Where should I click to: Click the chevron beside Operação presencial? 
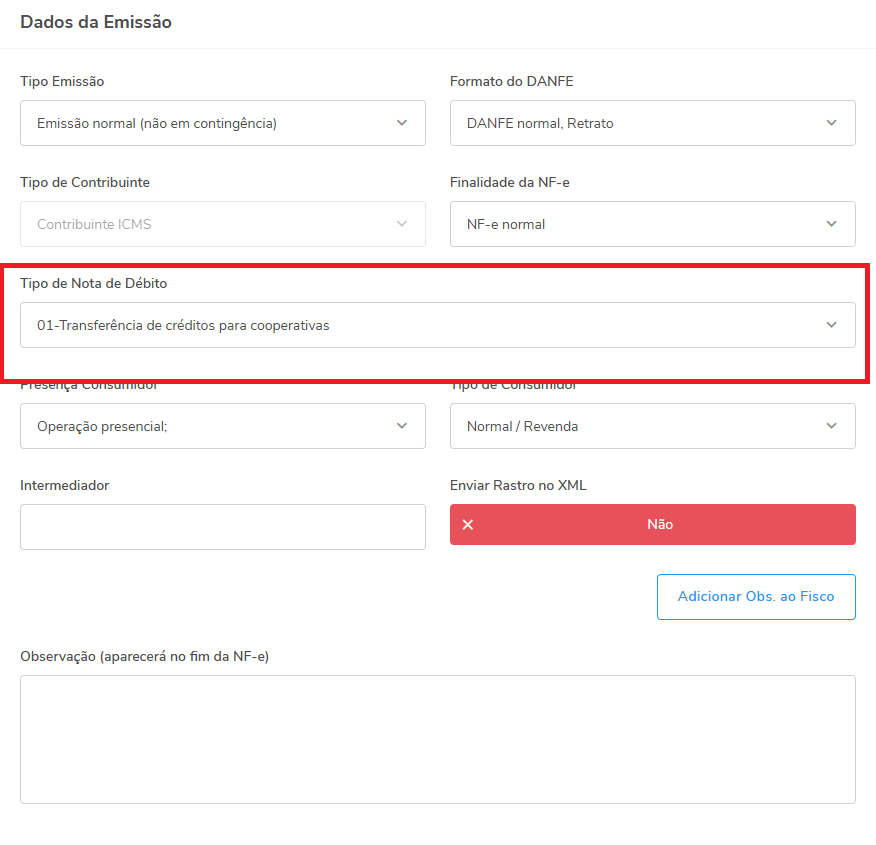(x=402, y=426)
